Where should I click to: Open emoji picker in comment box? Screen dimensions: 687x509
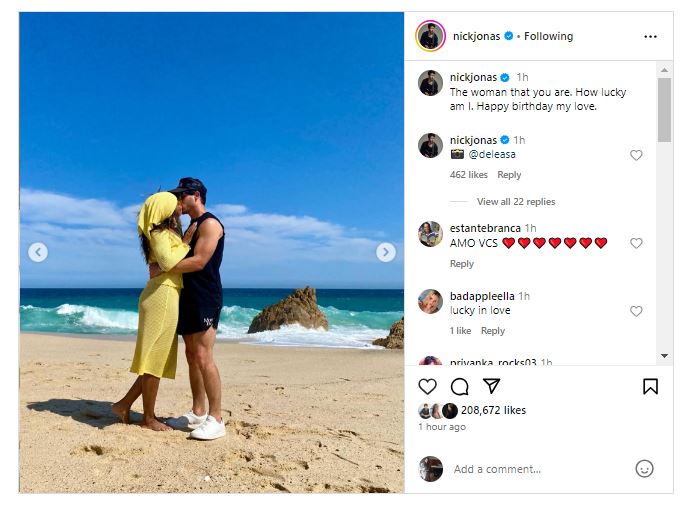tap(644, 468)
